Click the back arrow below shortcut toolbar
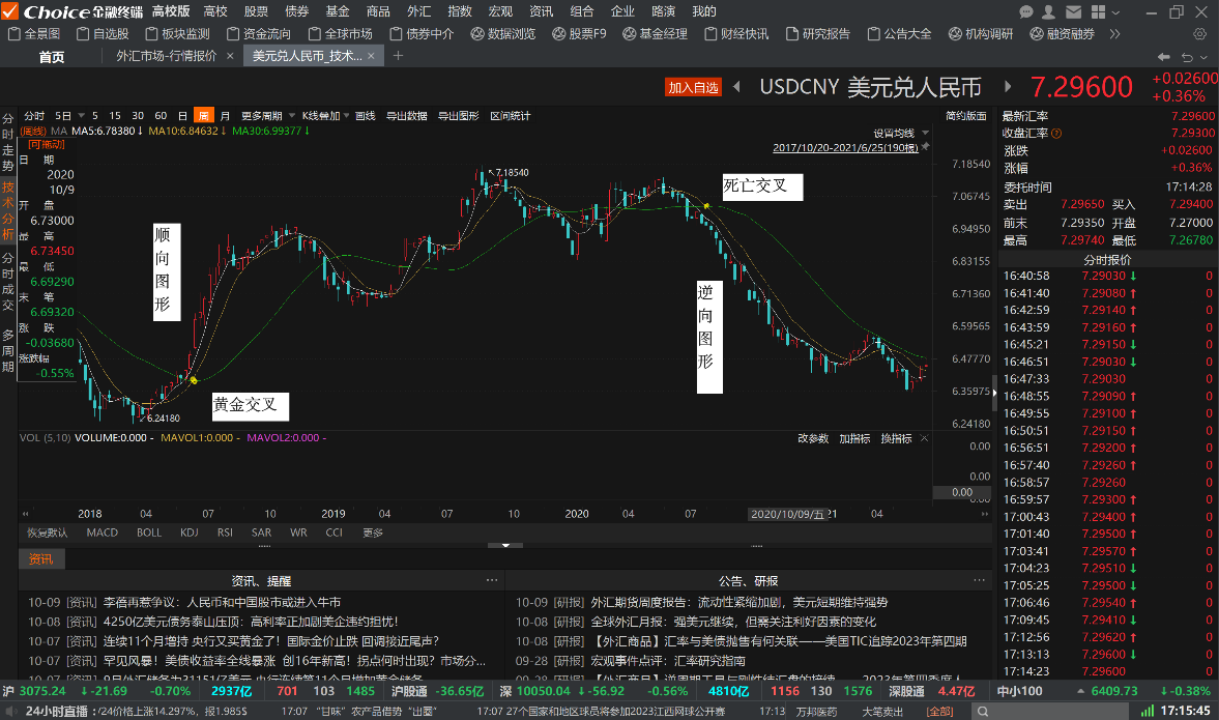The width and height of the screenshot is (1219, 720). tap(1166, 56)
